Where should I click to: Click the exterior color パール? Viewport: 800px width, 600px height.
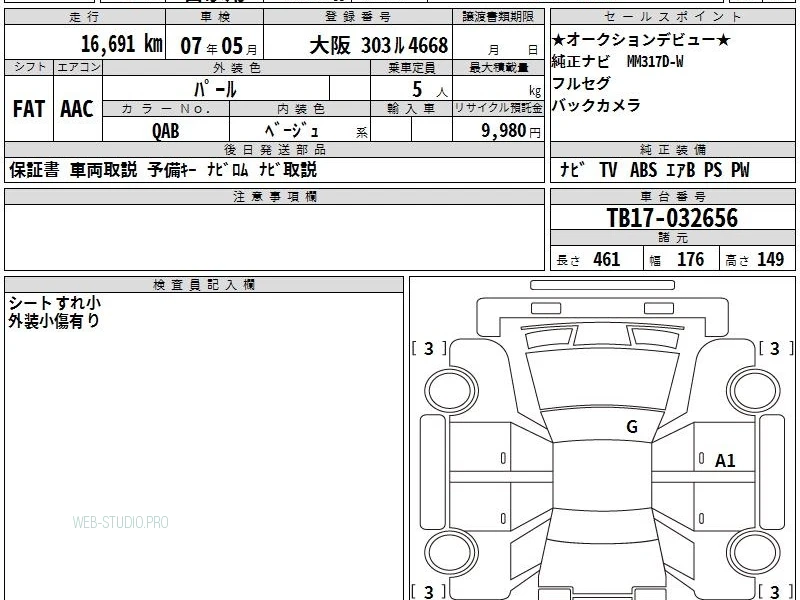tap(215, 89)
